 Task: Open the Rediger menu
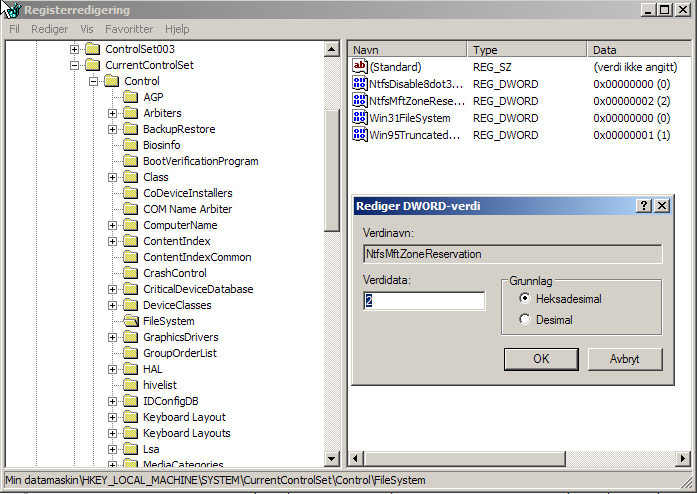[49, 29]
